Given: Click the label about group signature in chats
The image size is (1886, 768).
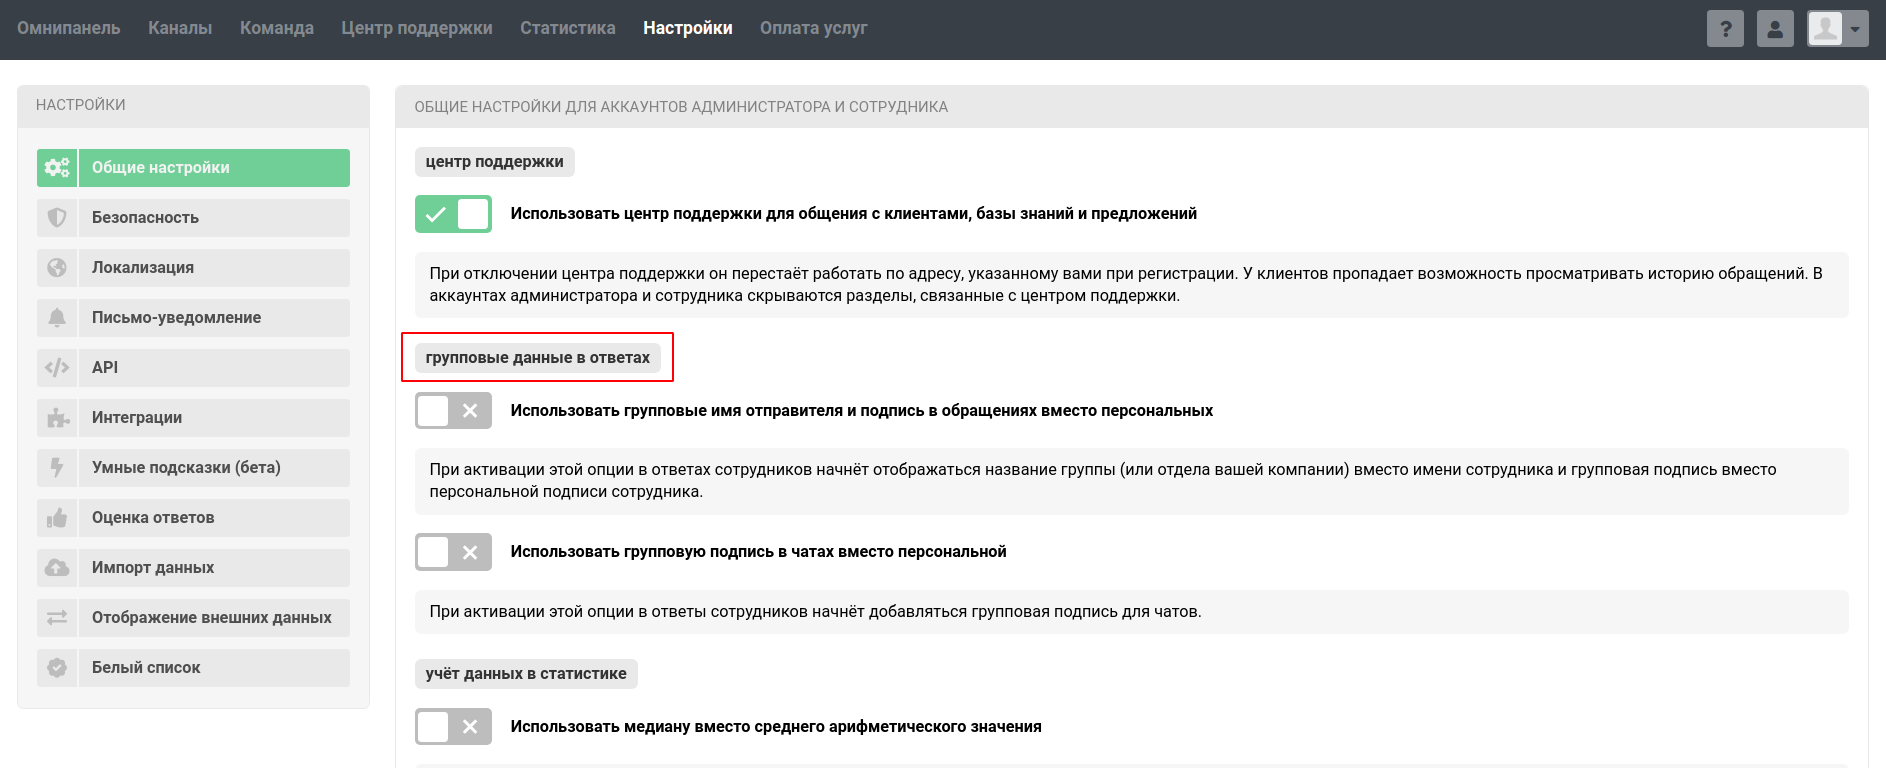Looking at the screenshot, I should click(759, 552).
